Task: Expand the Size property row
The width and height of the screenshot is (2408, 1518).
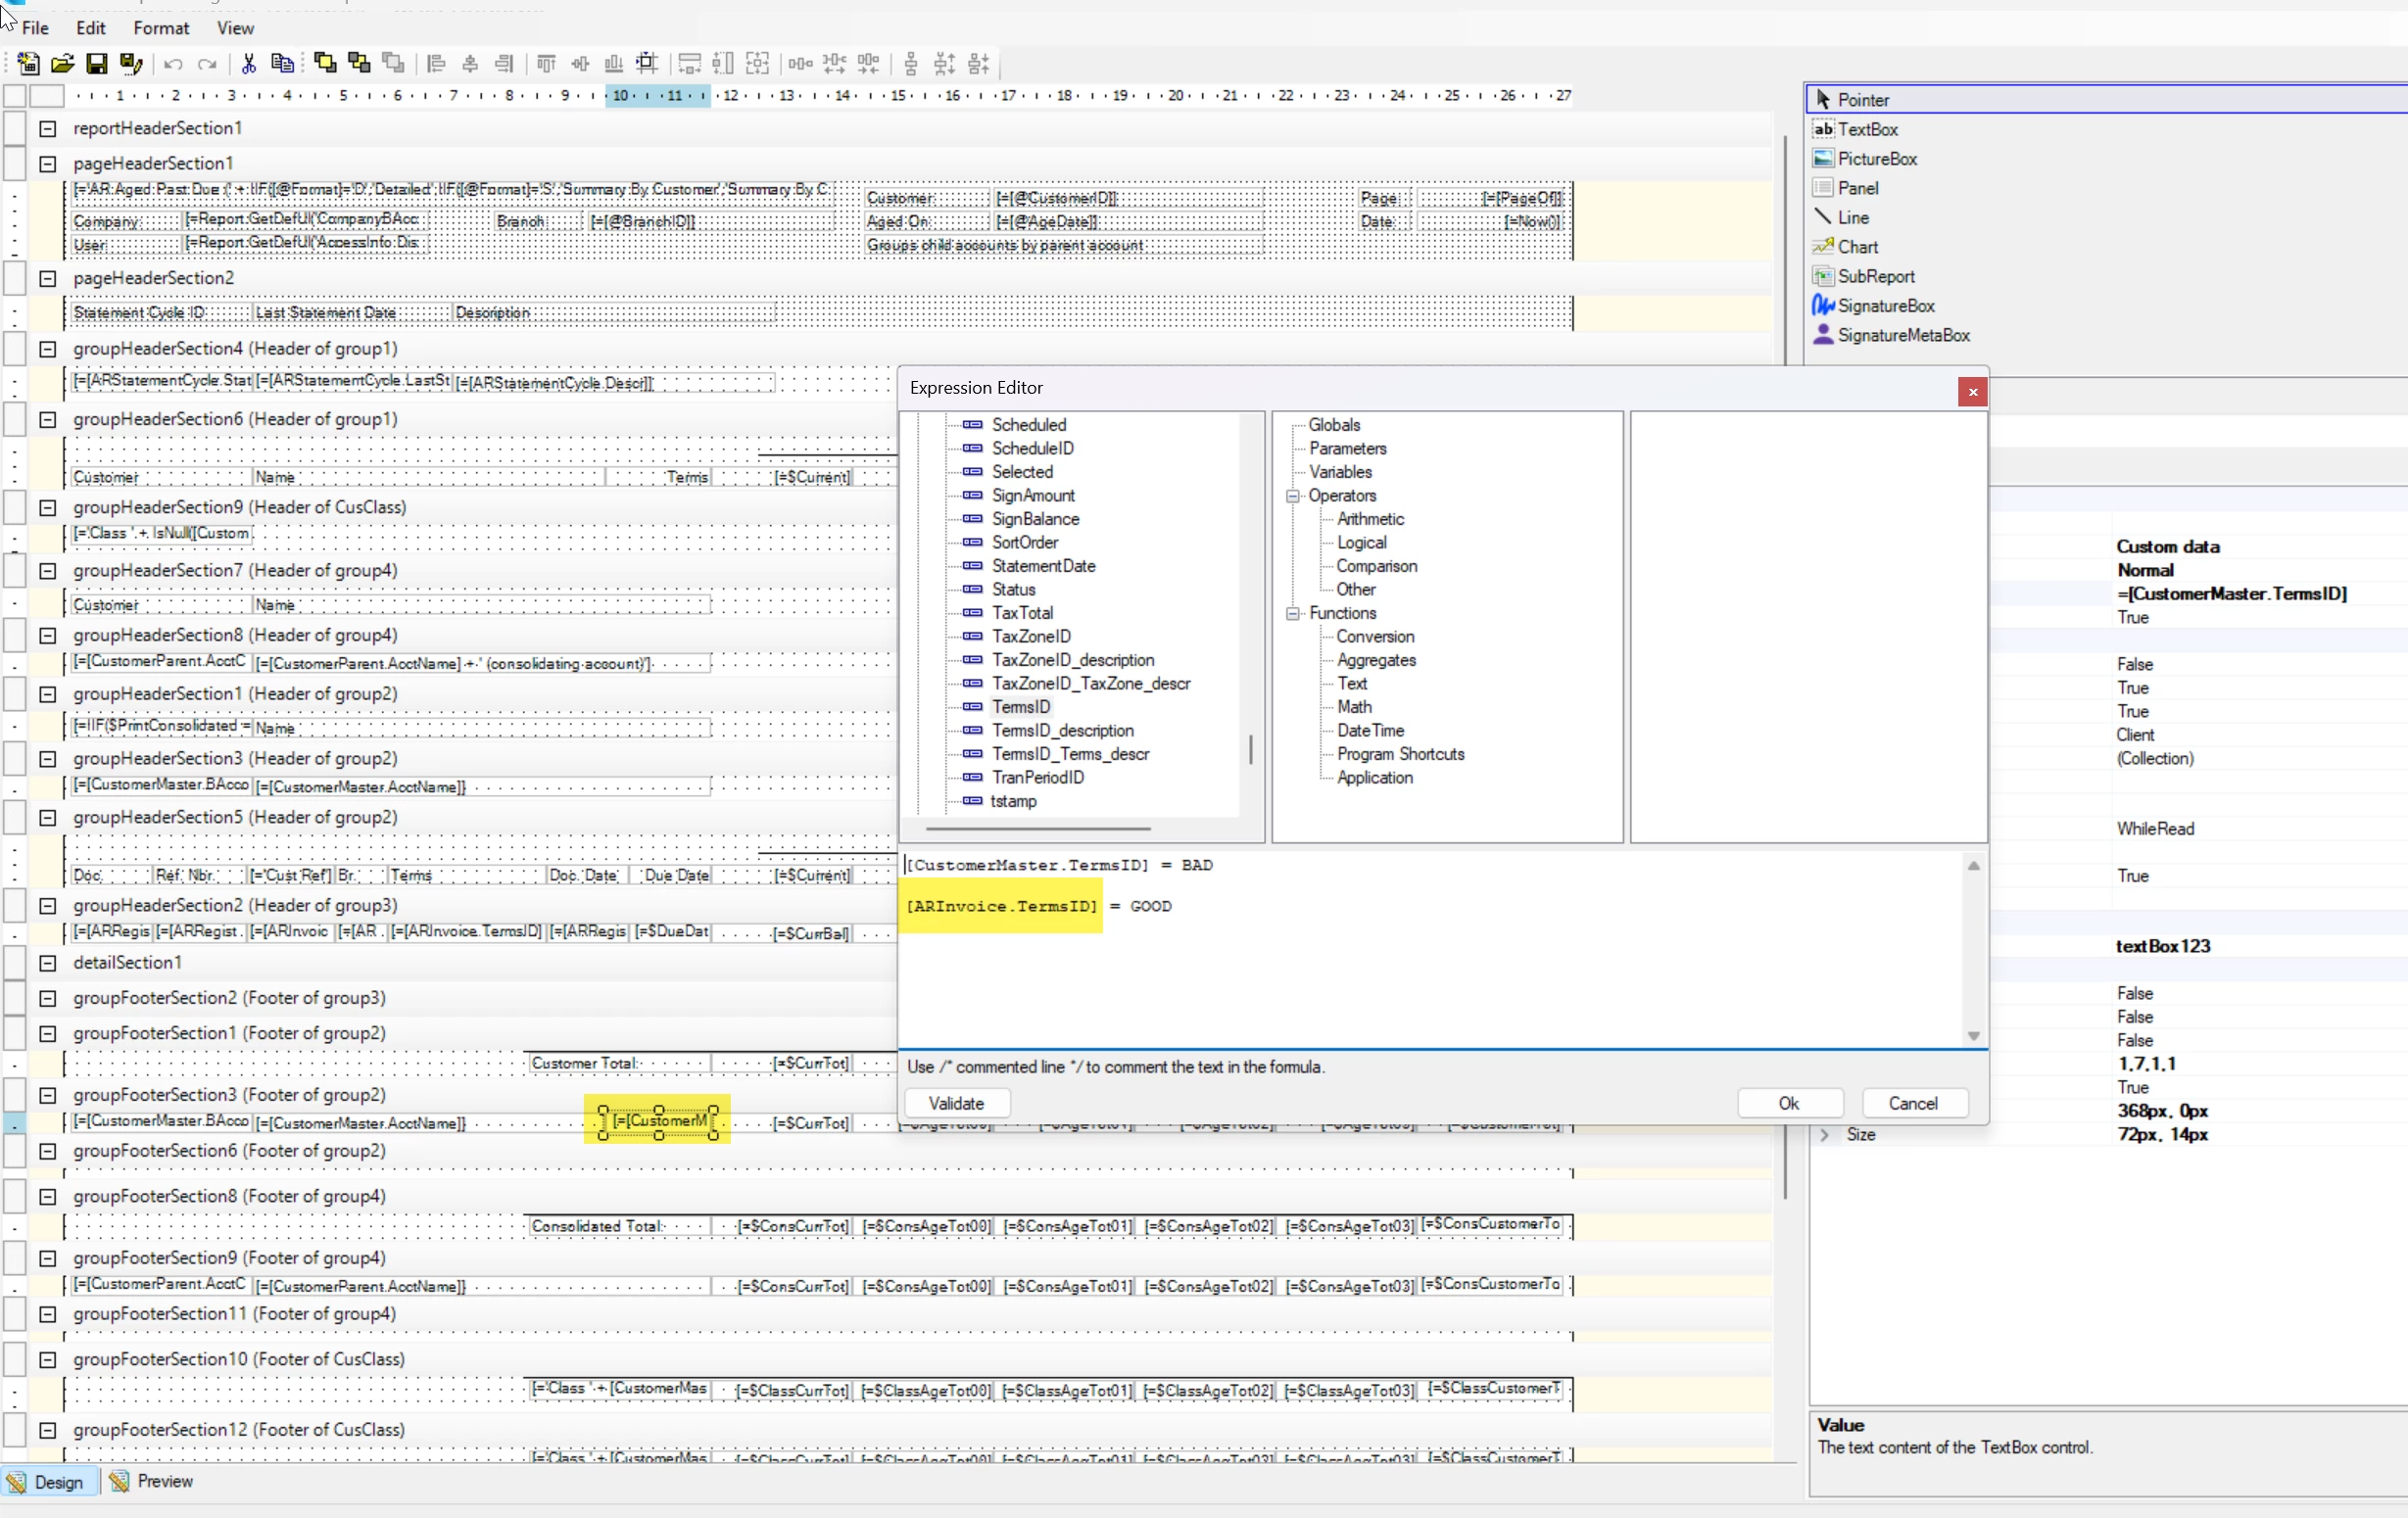Action: click(1825, 1135)
